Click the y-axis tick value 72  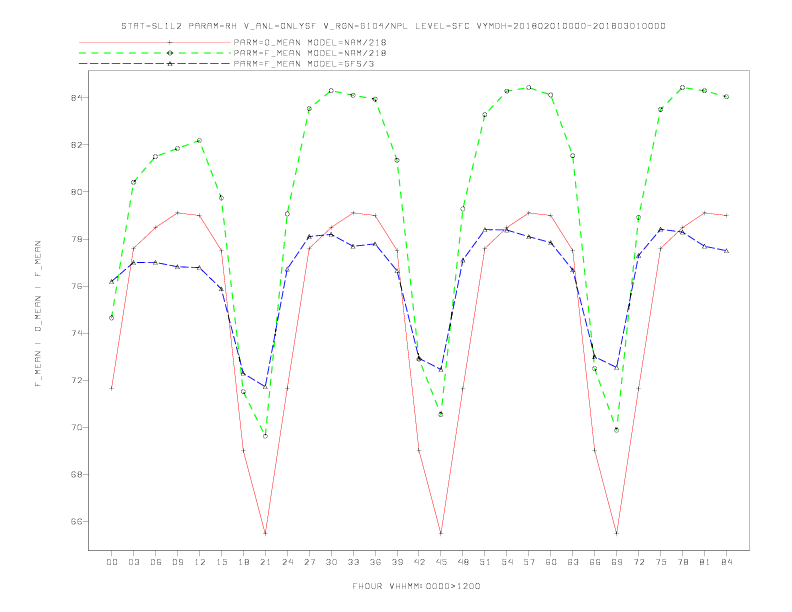[76, 380]
